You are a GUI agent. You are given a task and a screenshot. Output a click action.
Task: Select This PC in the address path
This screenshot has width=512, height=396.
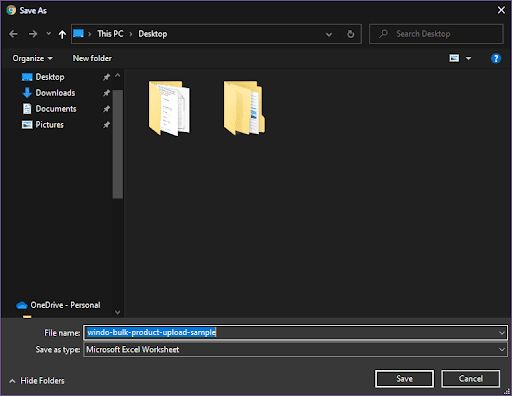(110, 34)
